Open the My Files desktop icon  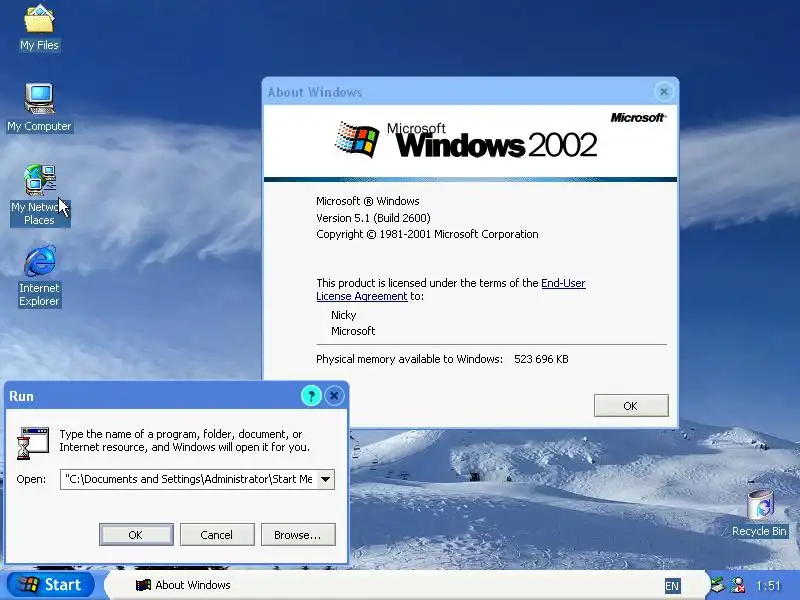39,27
